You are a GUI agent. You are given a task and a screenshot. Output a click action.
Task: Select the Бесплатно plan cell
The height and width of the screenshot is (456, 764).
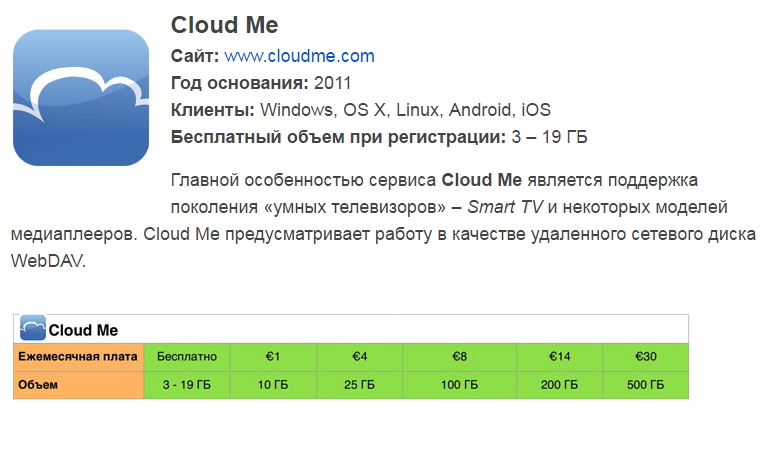[187, 357]
